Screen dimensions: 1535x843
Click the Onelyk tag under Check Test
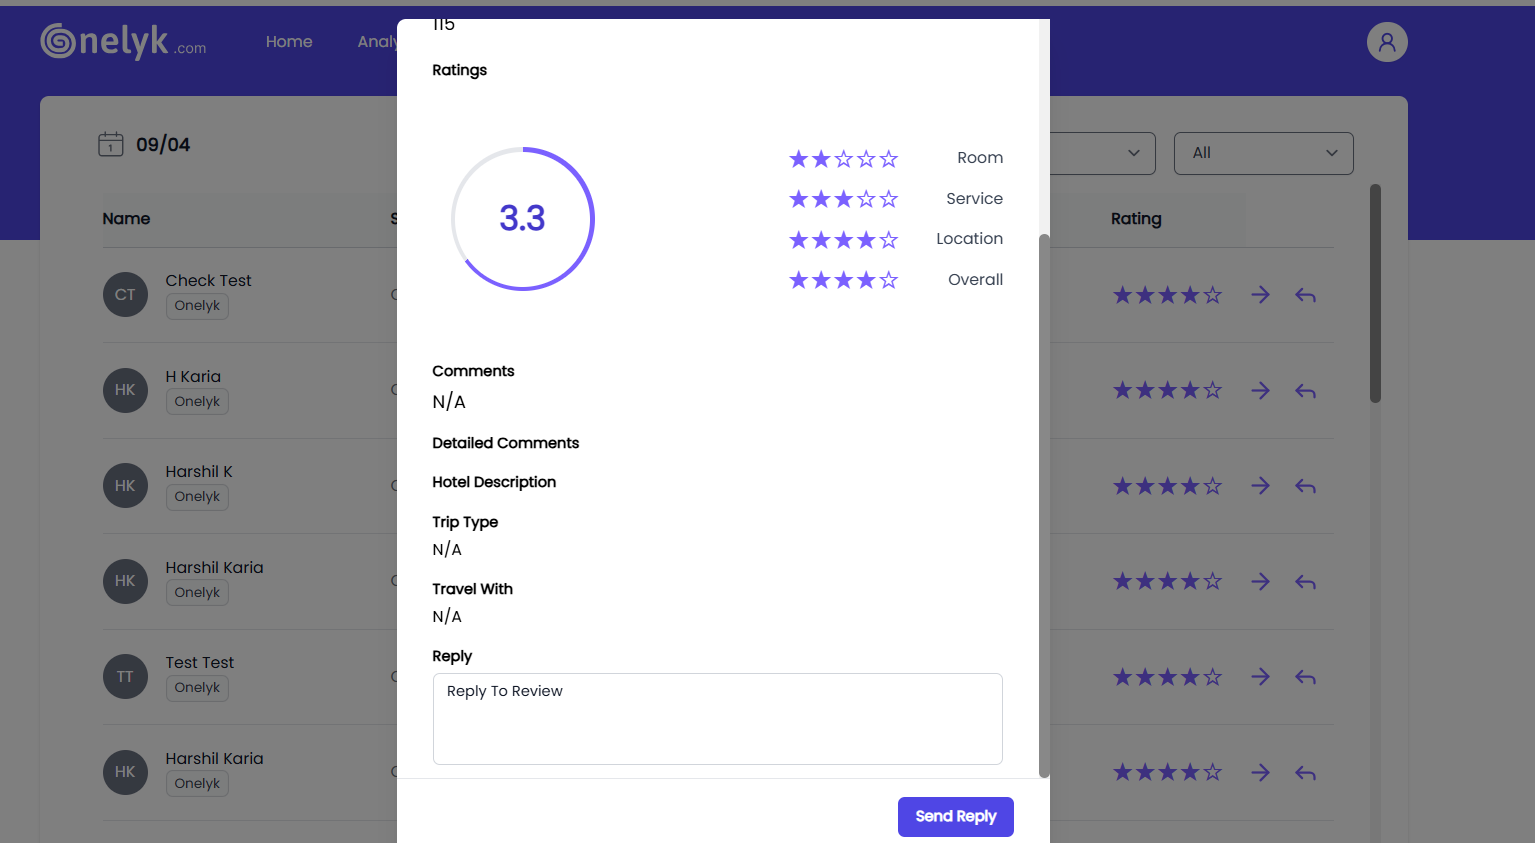197,305
